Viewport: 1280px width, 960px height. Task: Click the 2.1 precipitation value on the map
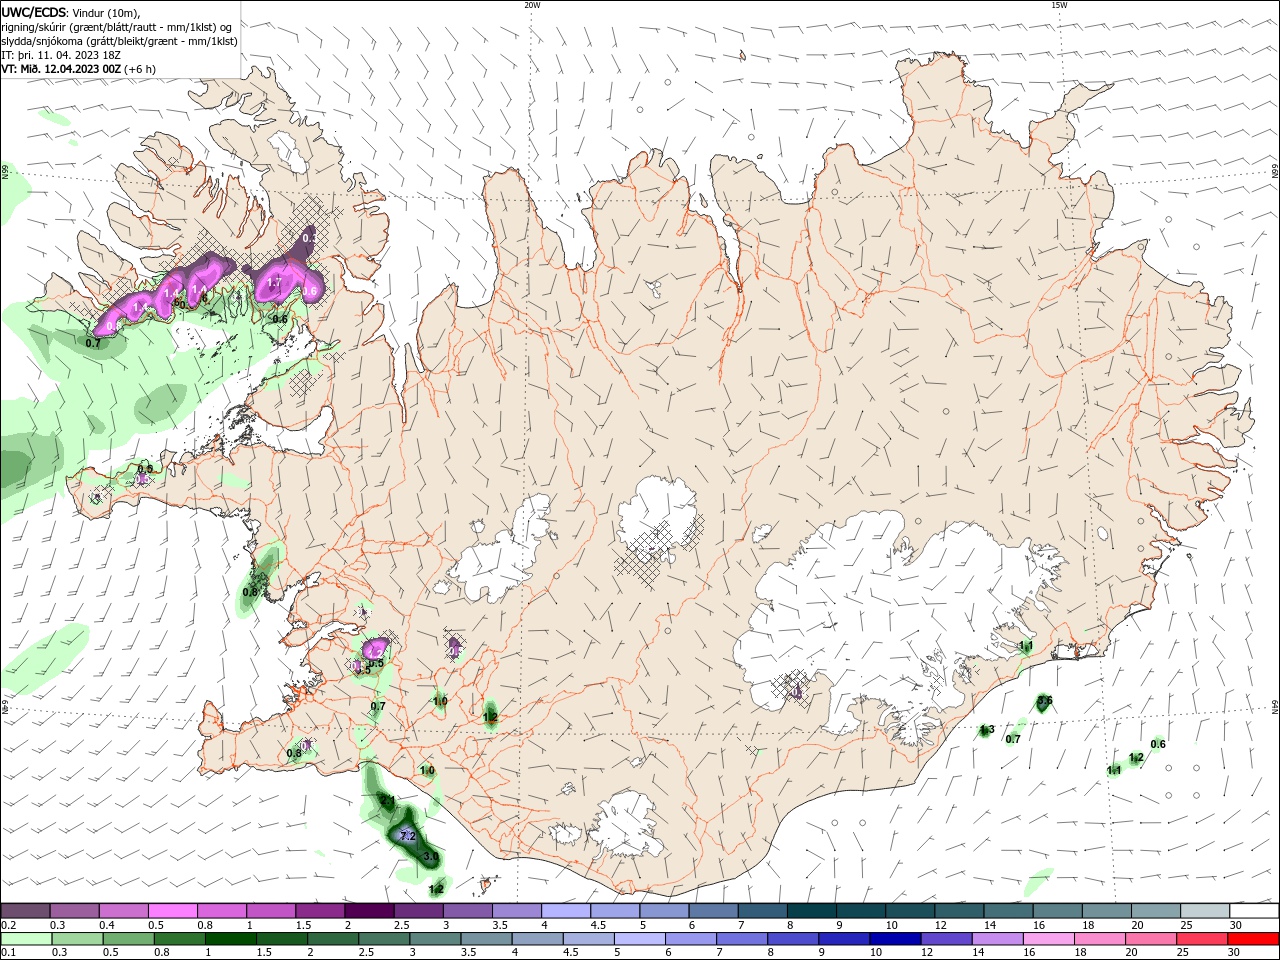point(388,799)
